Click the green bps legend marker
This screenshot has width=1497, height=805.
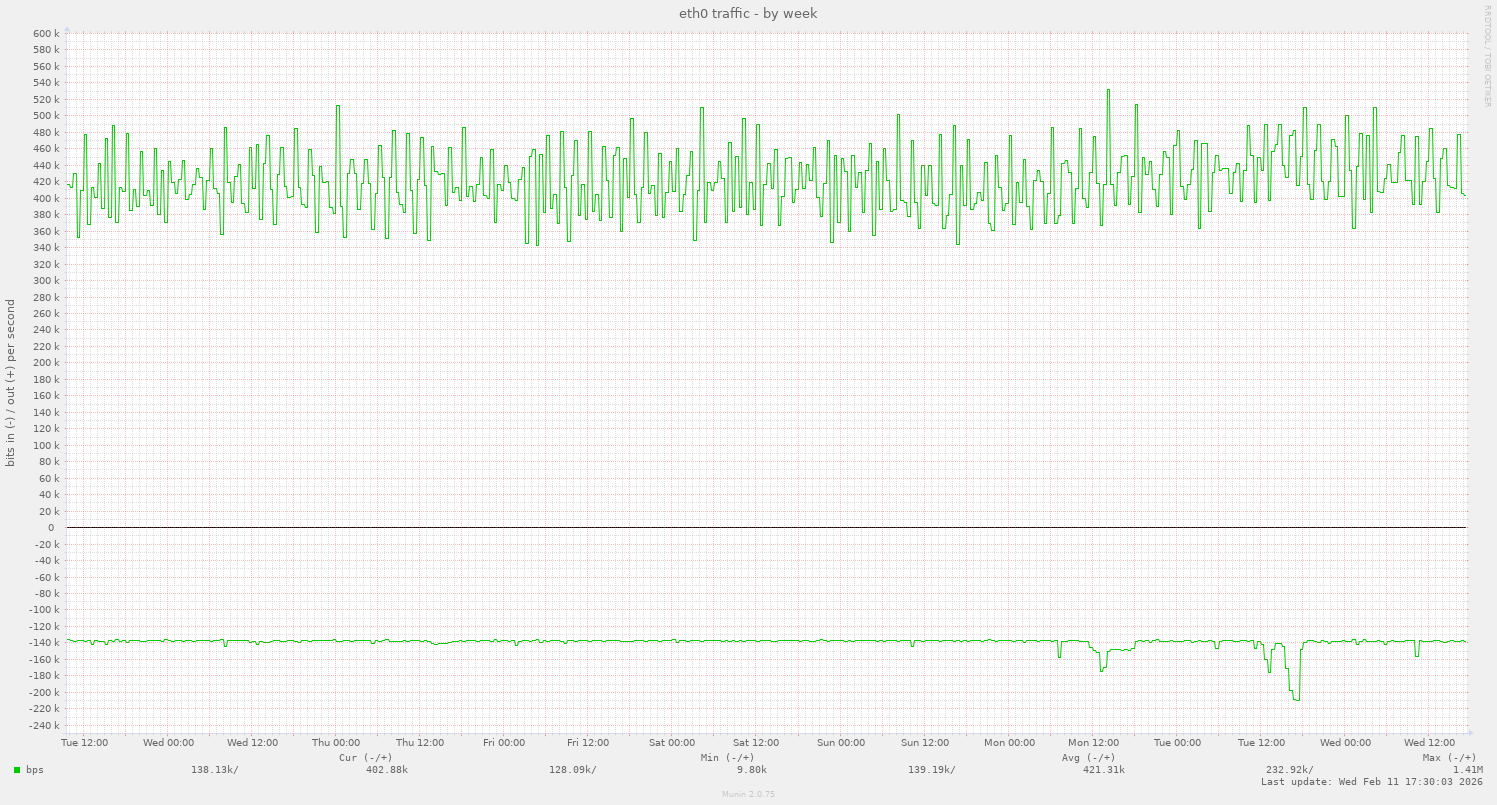coord(19,770)
